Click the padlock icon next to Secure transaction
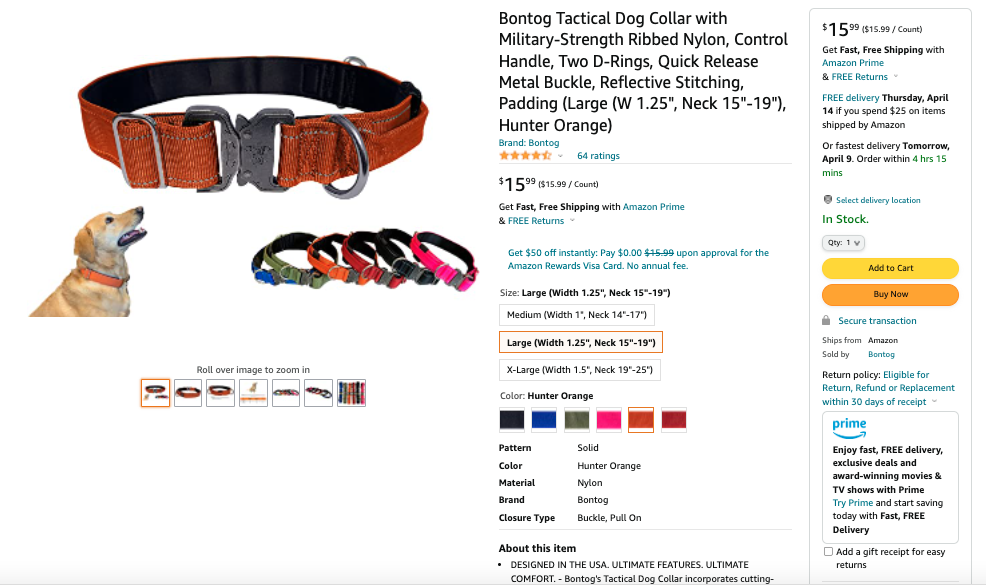The image size is (986, 585). click(x=826, y=321)
